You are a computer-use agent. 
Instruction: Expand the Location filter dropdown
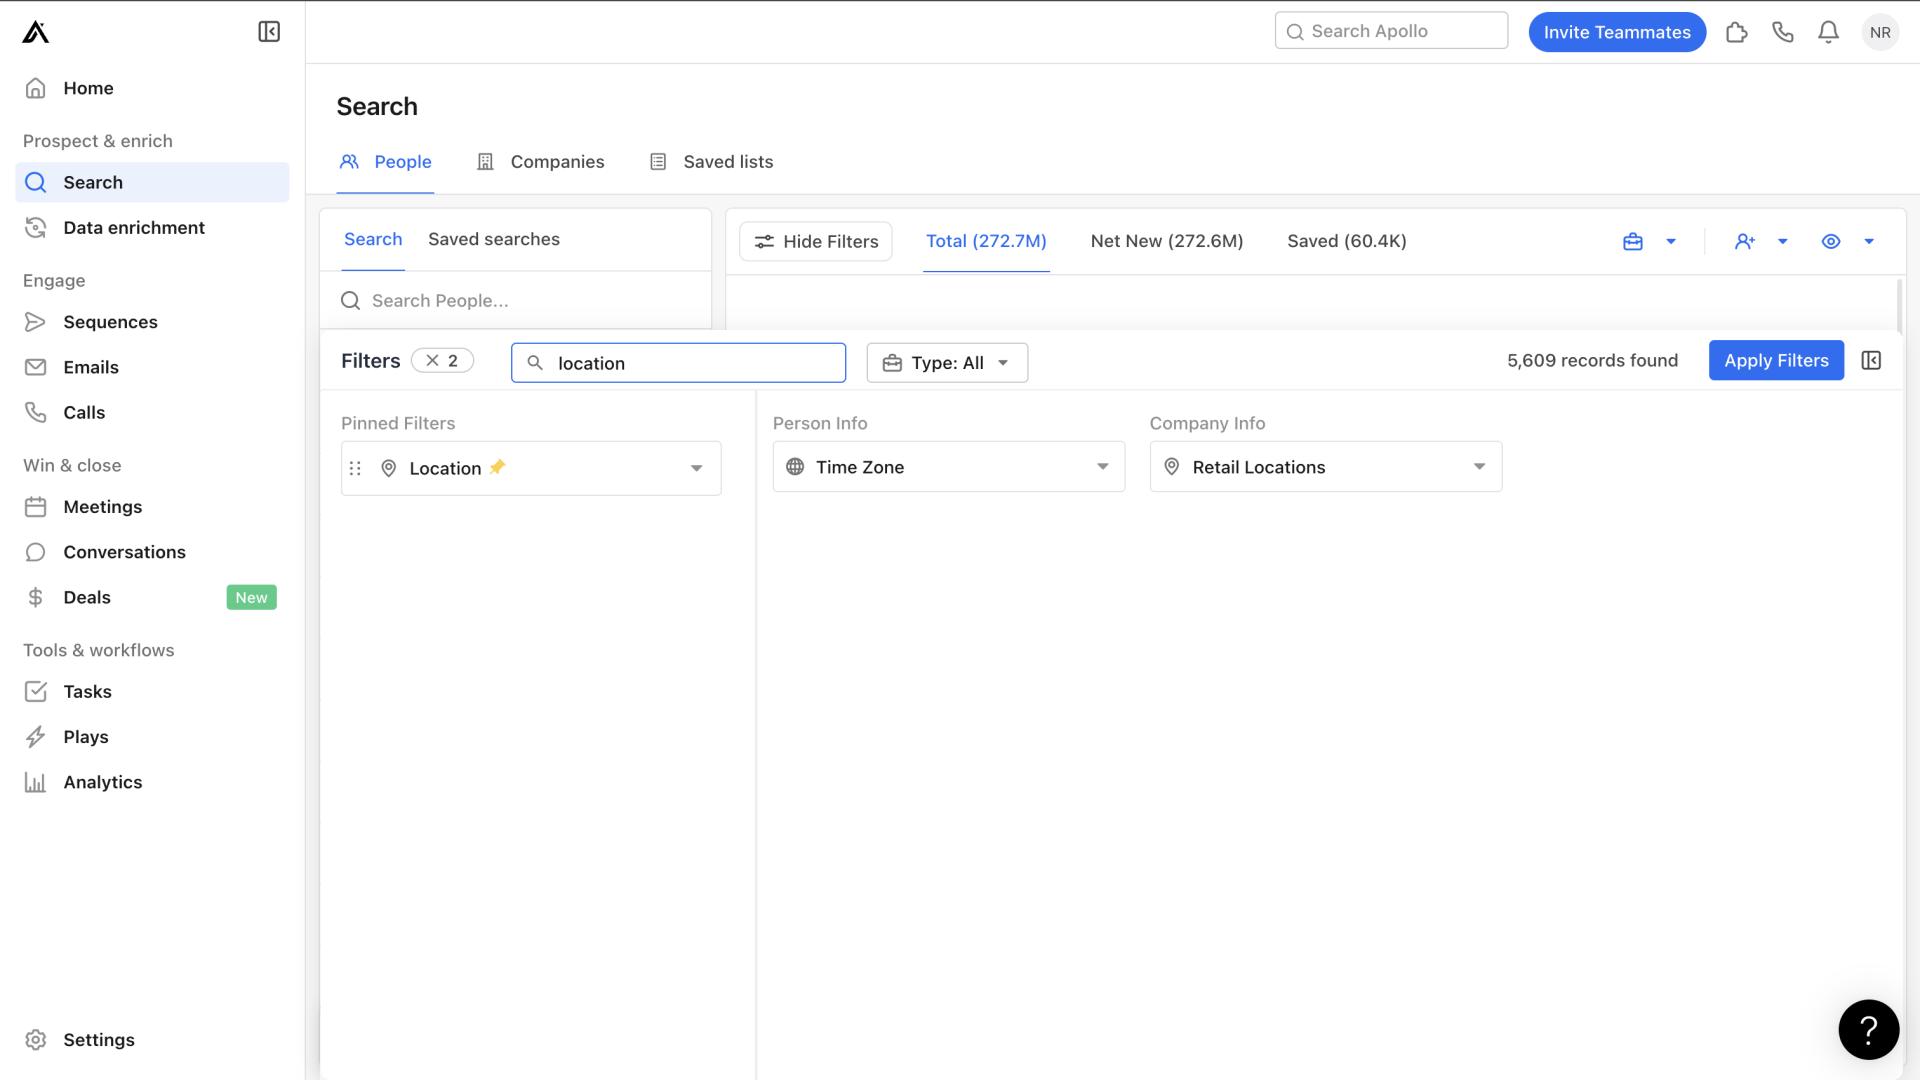(695, 467)
